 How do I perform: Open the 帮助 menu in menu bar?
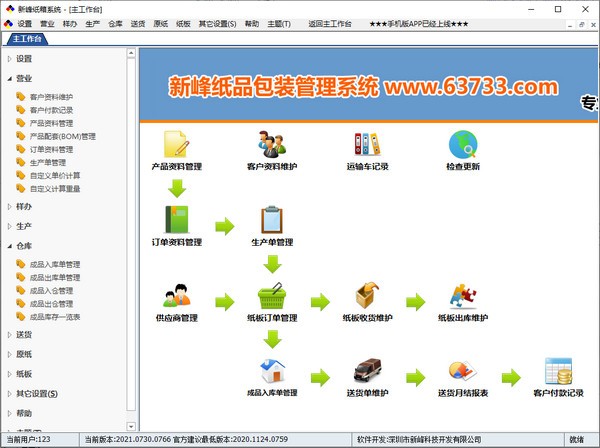(x=252, y=24)
